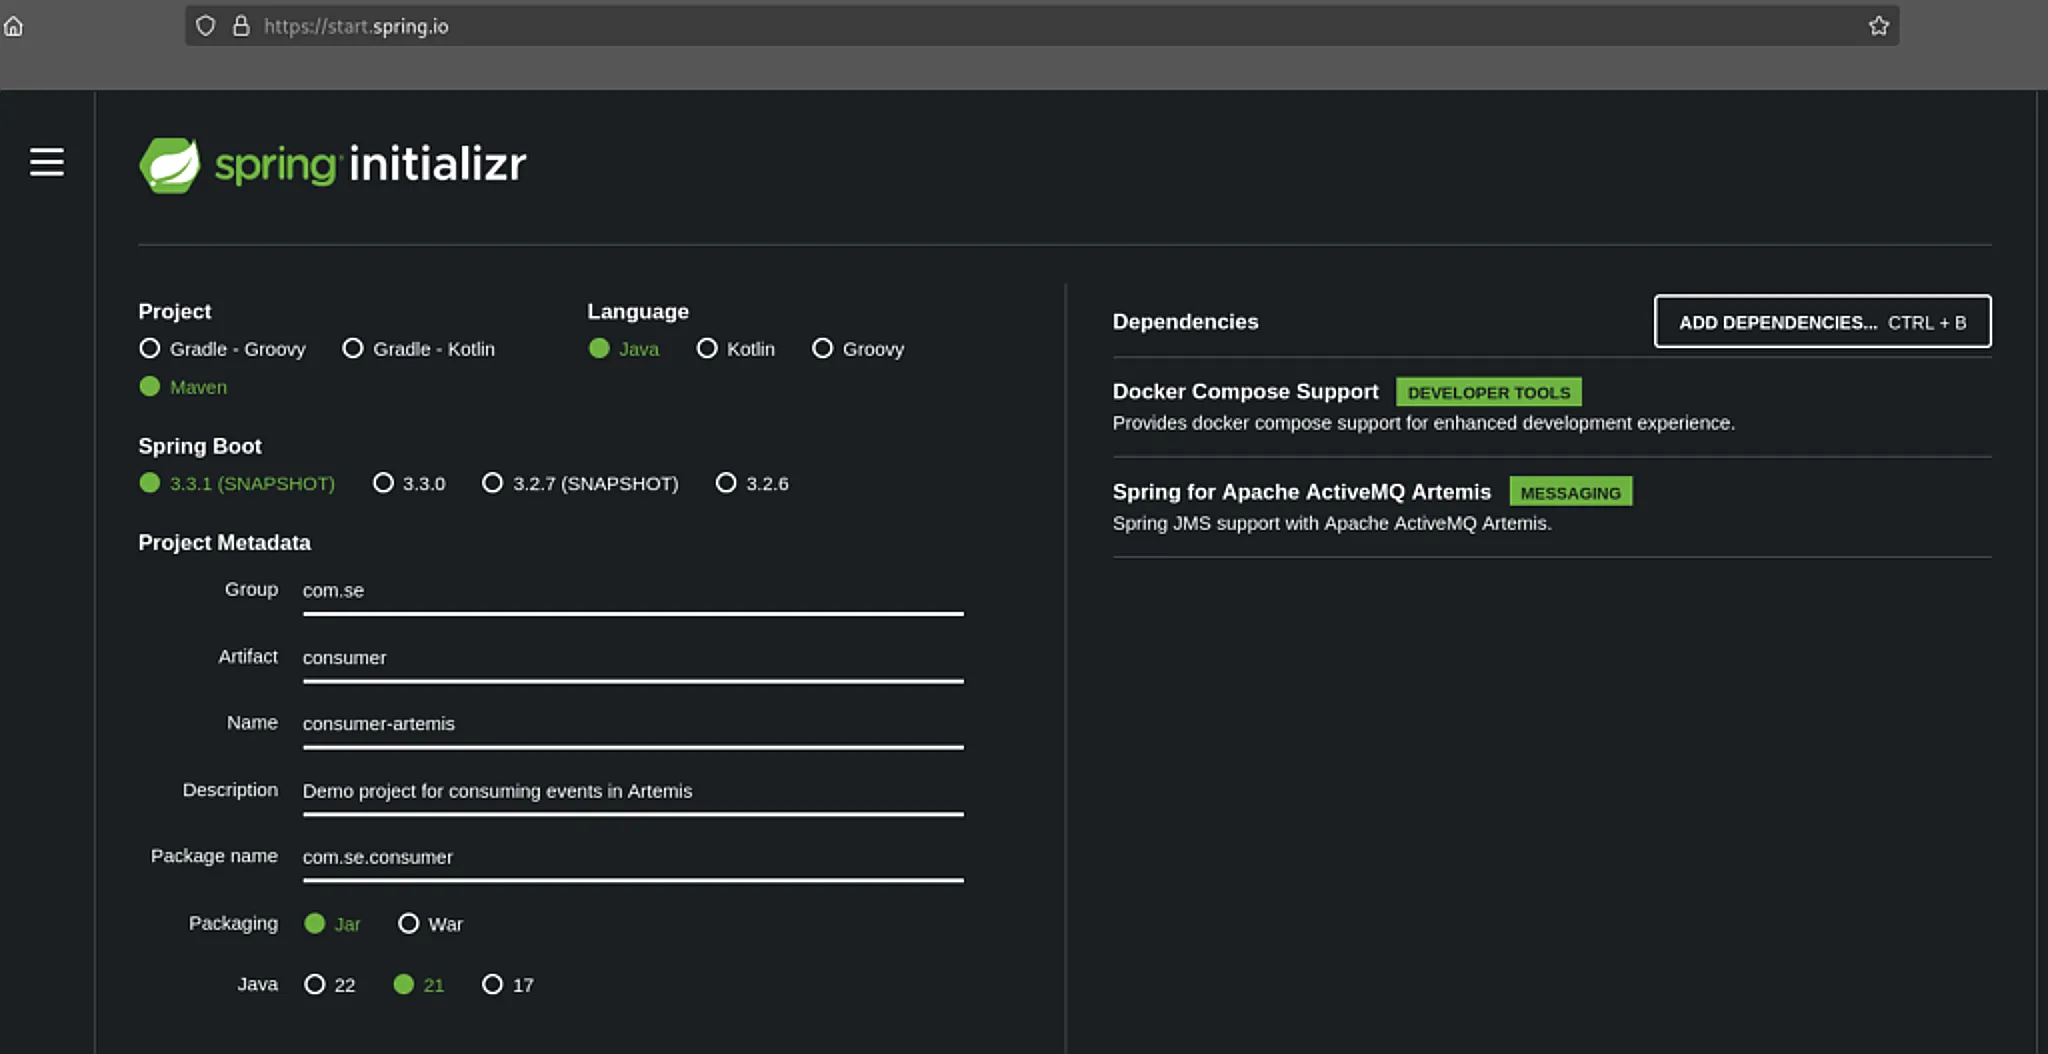Image resolution: width=2048 pixels, height=1054 pixels.
Task: Click the browser address bar URL
Action: [x=356, y=26]
